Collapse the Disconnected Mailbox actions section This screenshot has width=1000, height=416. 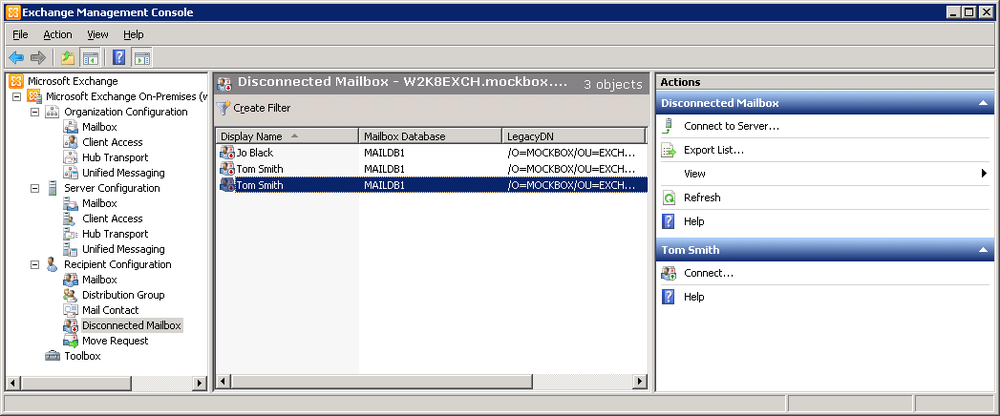pos(982,103)
